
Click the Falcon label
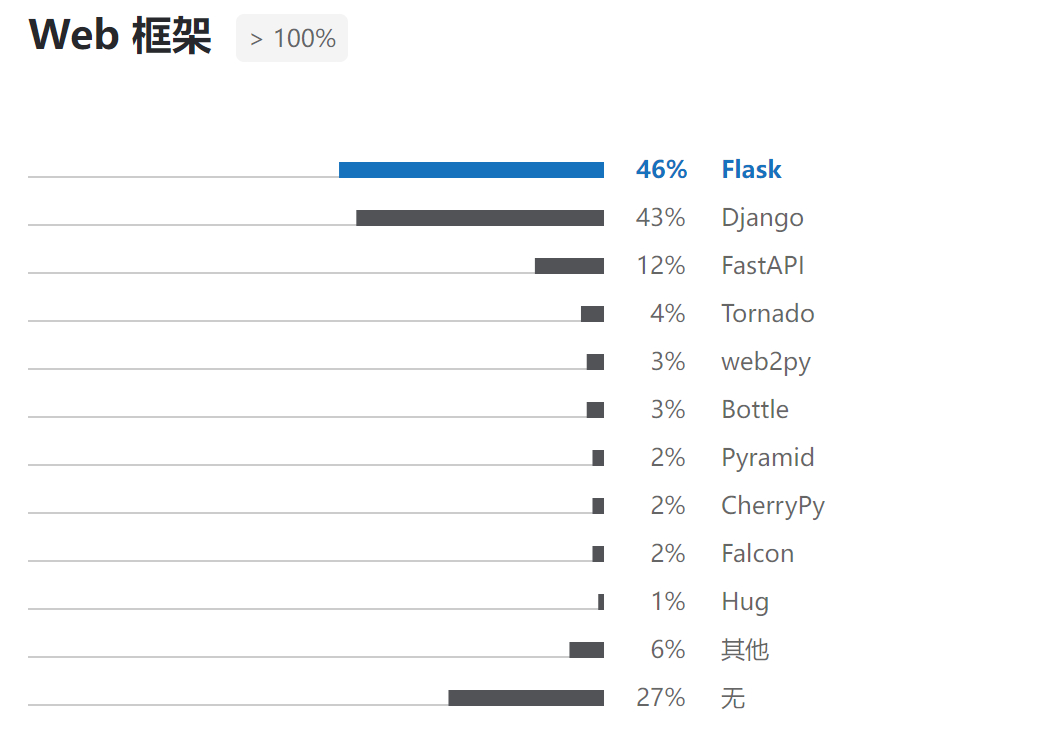click(x=757, y=554)
